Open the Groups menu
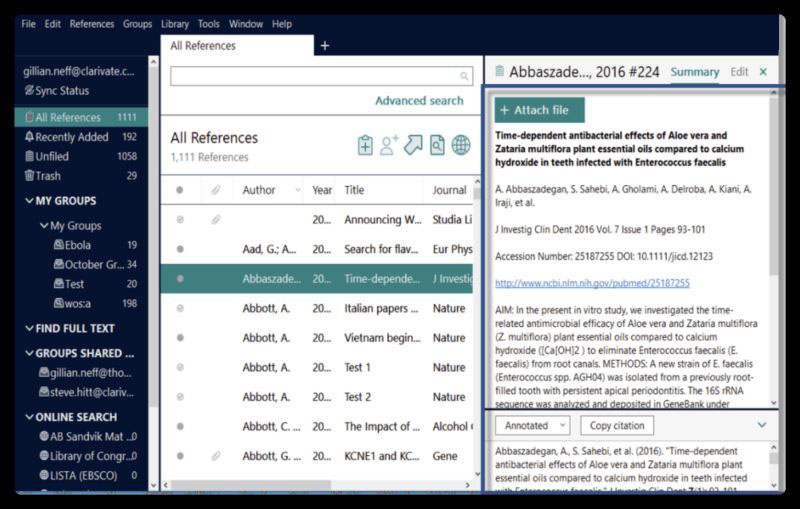The height and width of the screenshot is (509, 800). pyautogui.click(x=137, y=24)
